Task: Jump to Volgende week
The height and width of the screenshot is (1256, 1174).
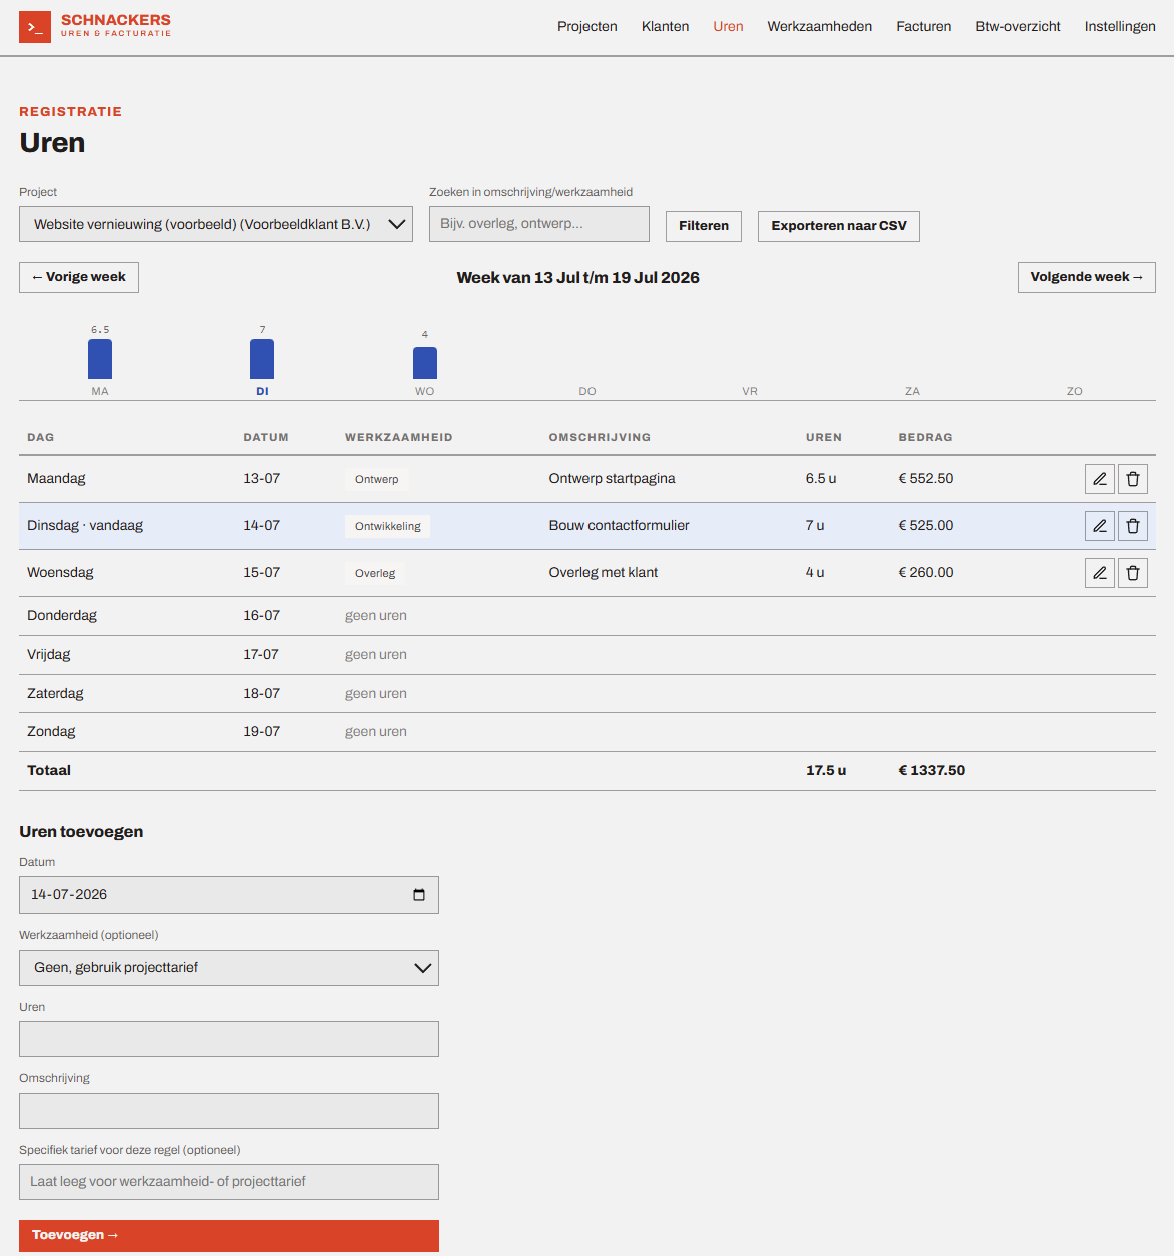Action: (x=1087, y=277)
